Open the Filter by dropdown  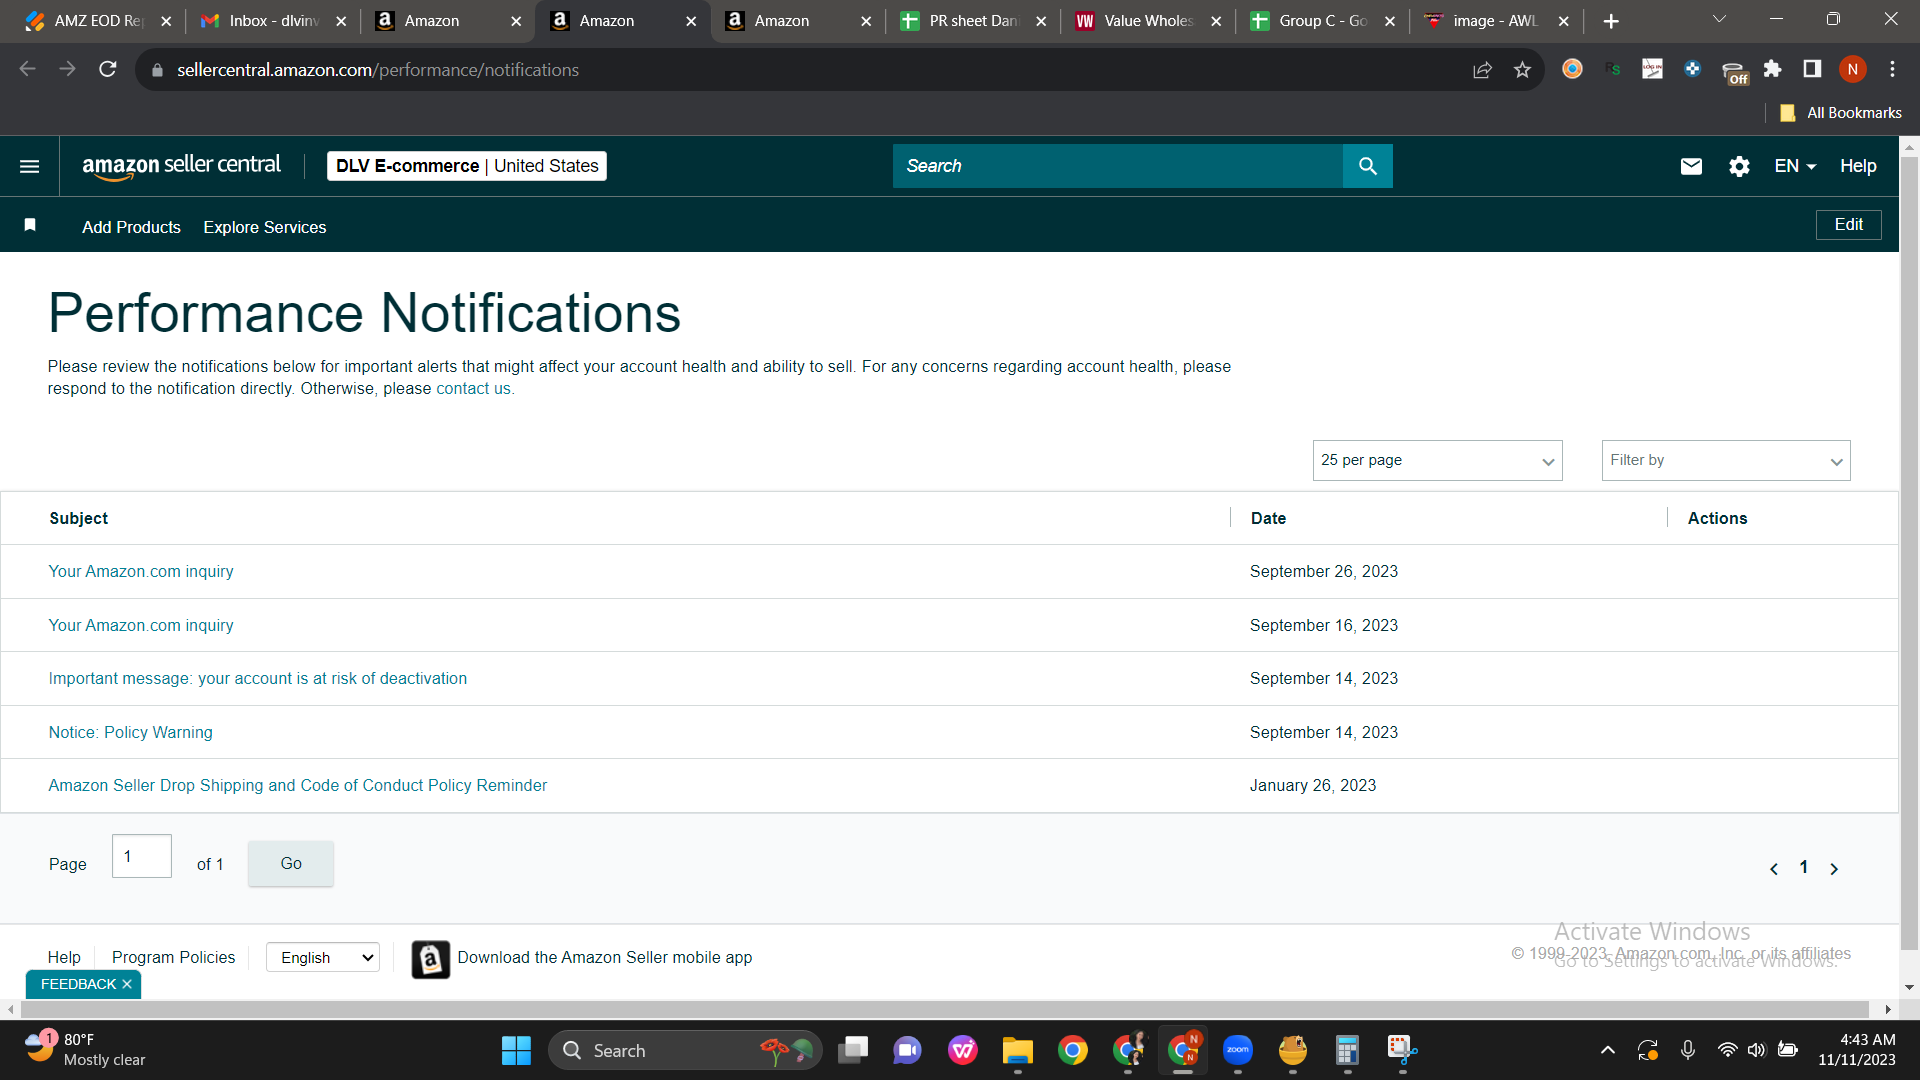[x=1726, y=460]
